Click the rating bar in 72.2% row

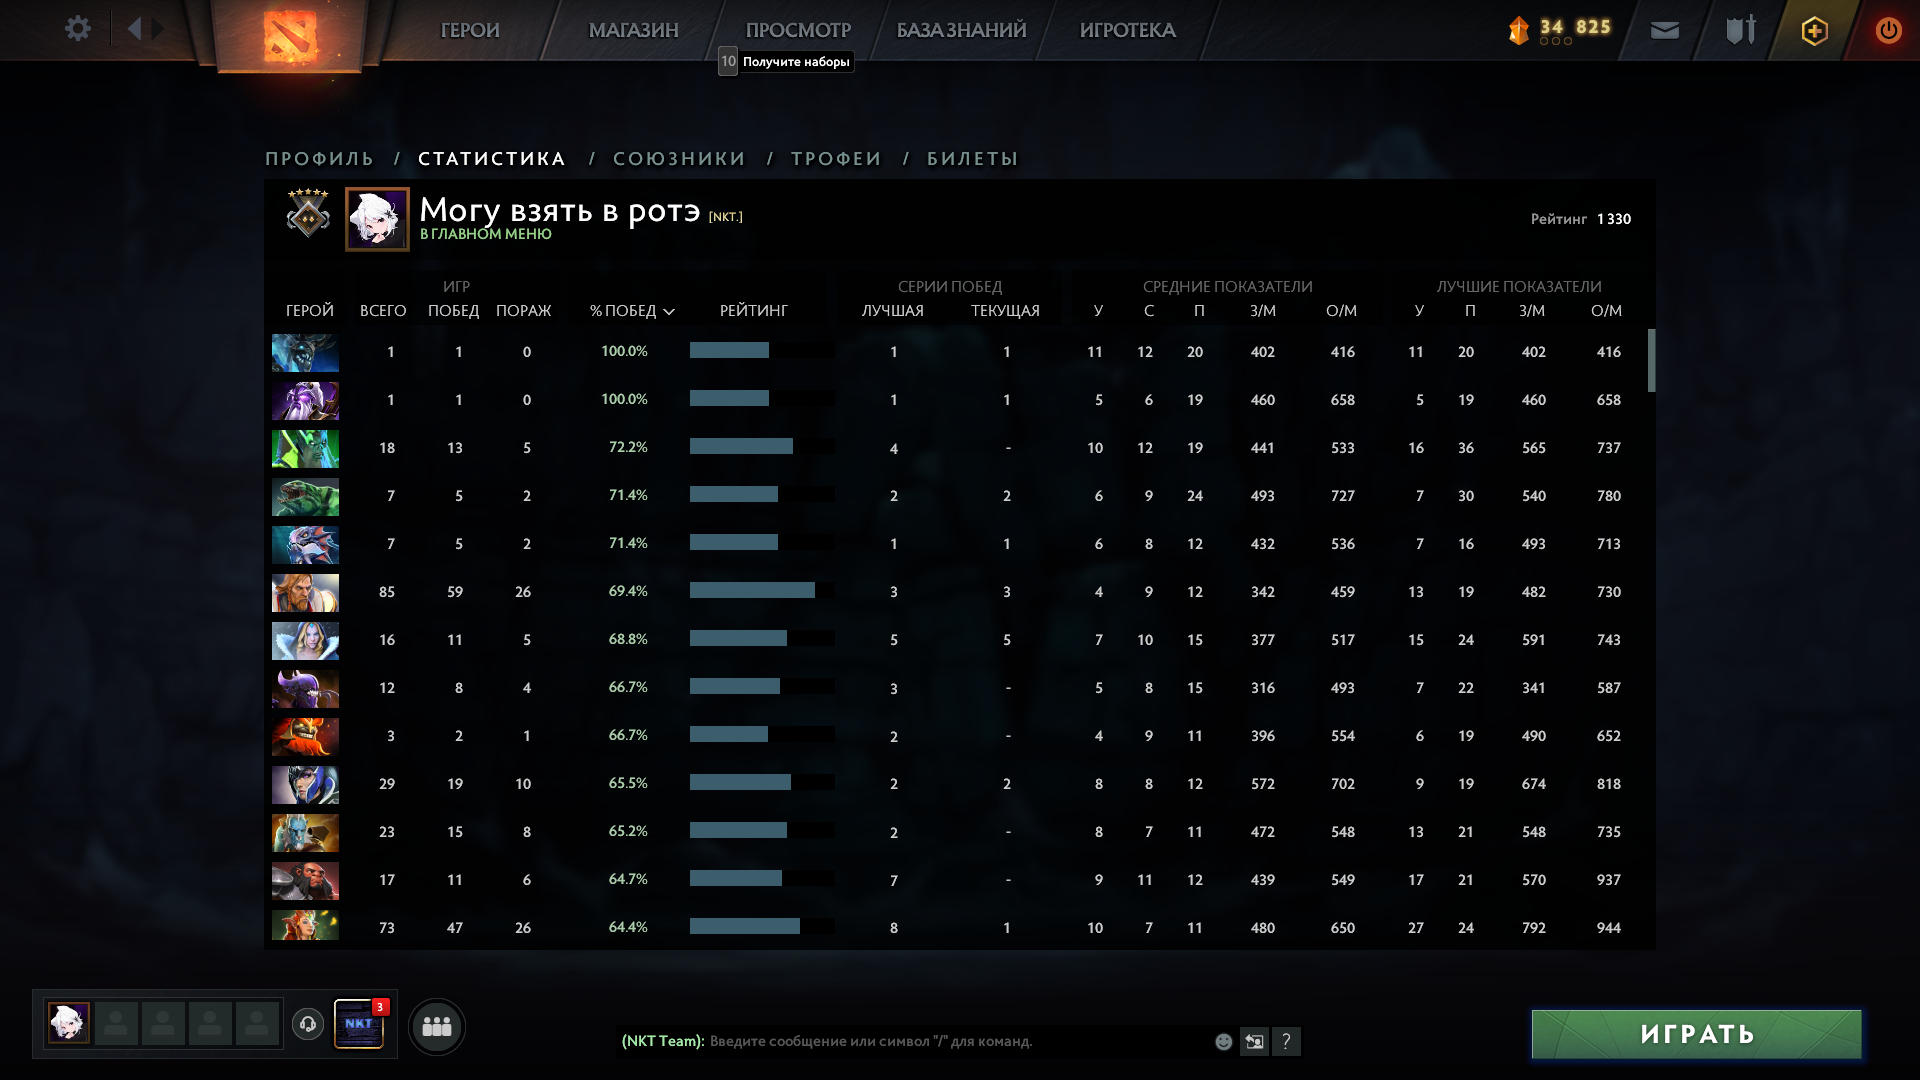point(762,447)
